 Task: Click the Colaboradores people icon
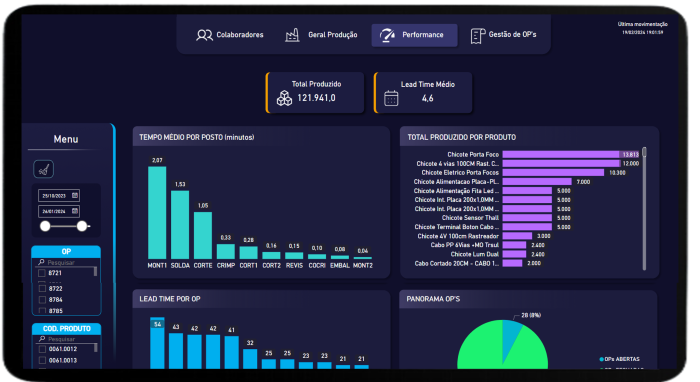(x=204, y=35)
